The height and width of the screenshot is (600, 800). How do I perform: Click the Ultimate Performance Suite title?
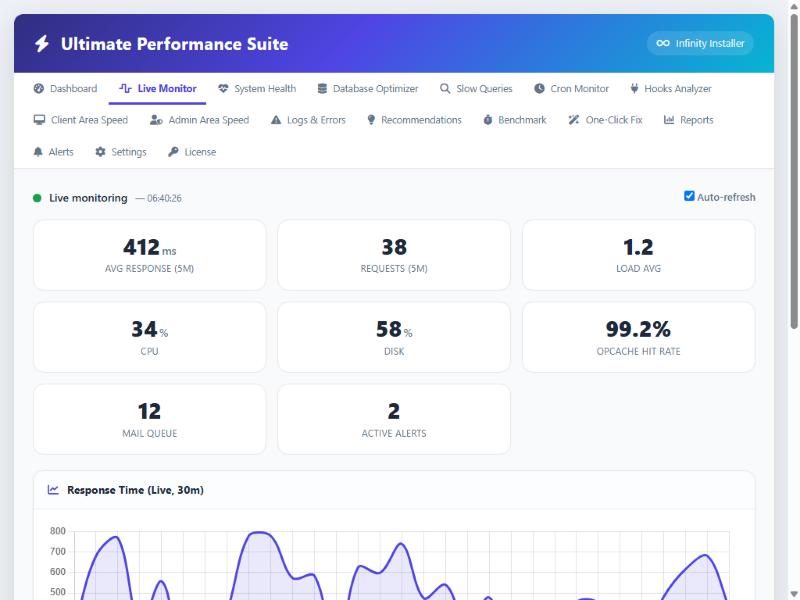(x=174, y=44)
